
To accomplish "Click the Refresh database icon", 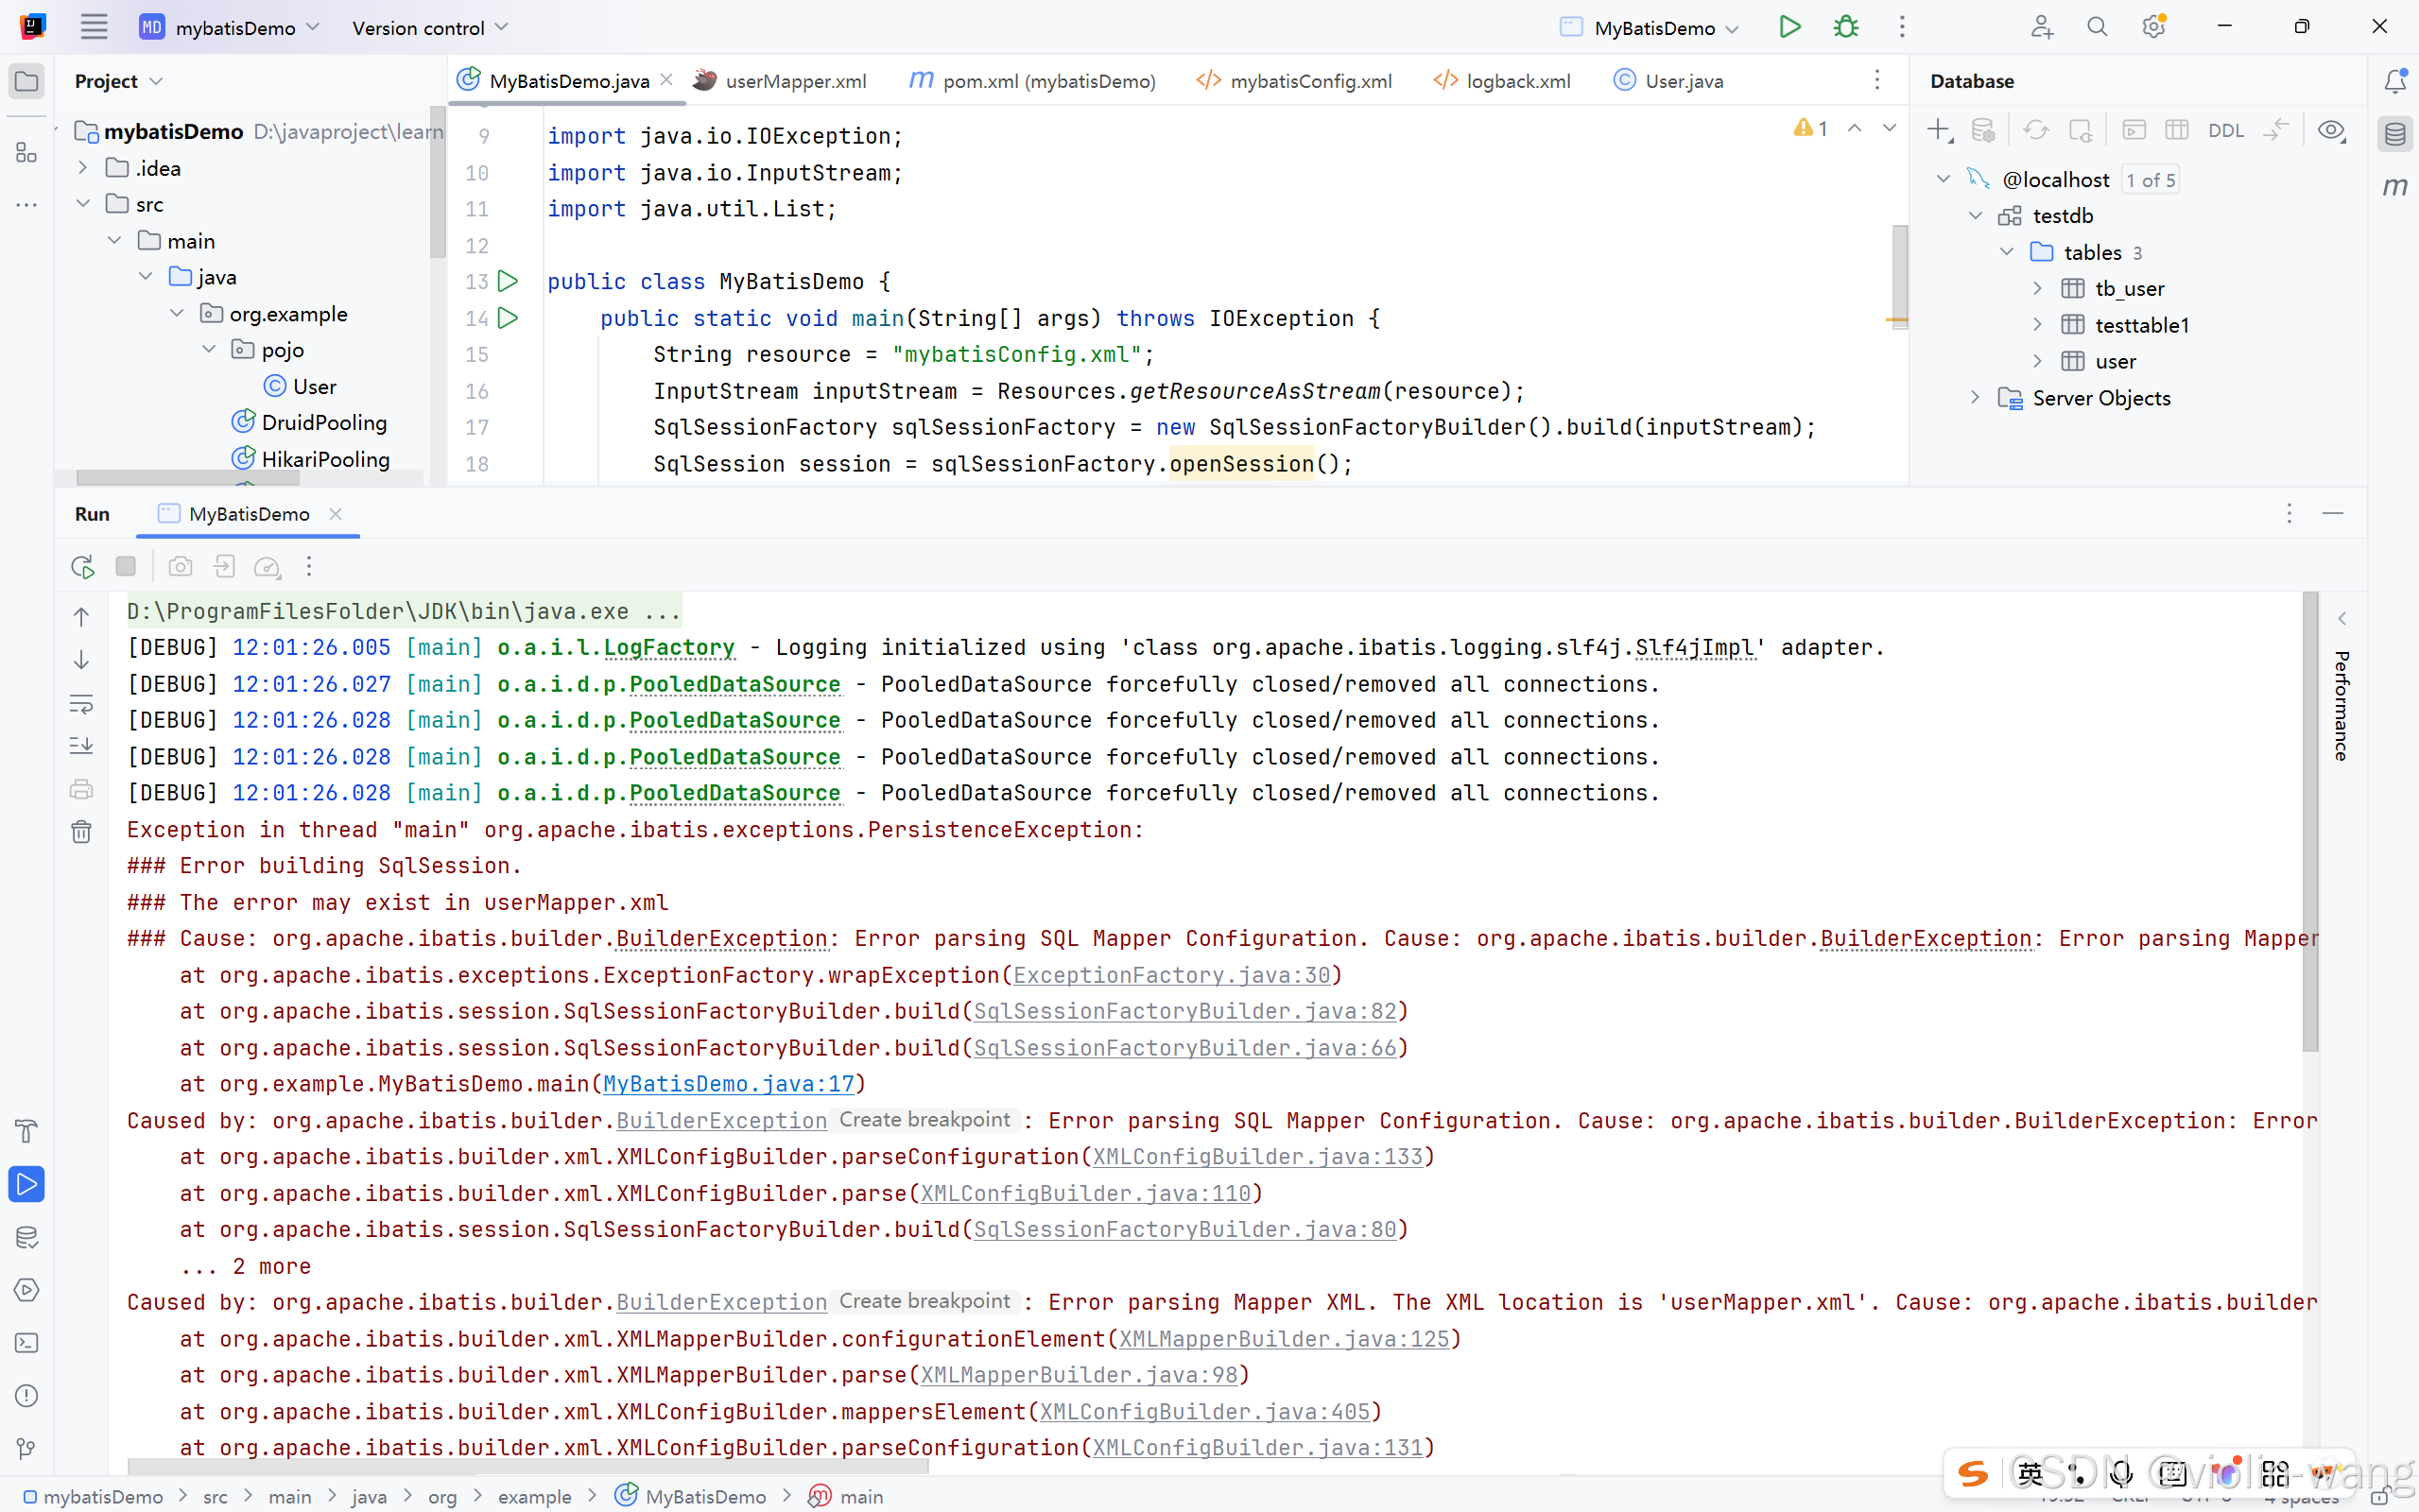I will (x=2036, y=131).
